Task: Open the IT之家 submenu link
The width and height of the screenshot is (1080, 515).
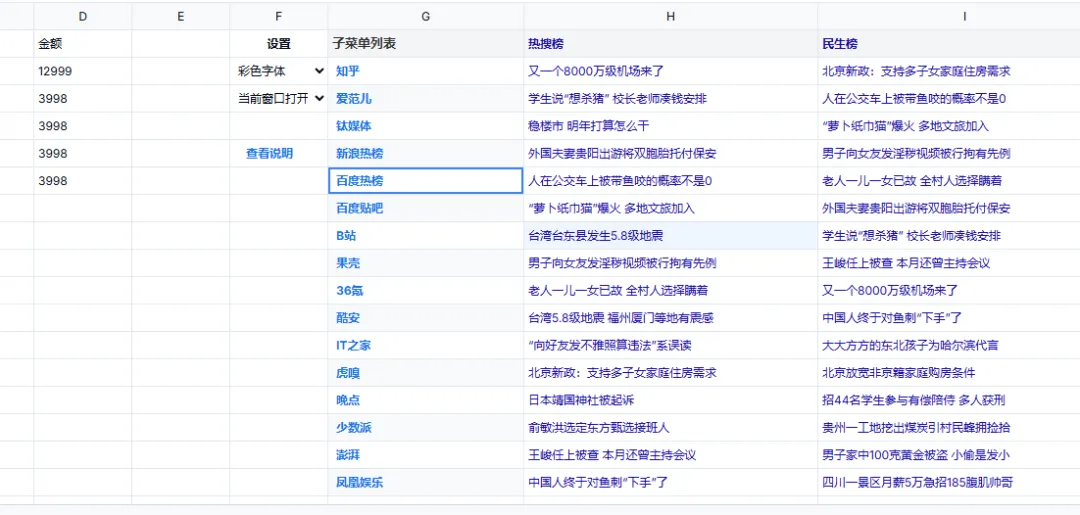Action: tap(352, 346)
